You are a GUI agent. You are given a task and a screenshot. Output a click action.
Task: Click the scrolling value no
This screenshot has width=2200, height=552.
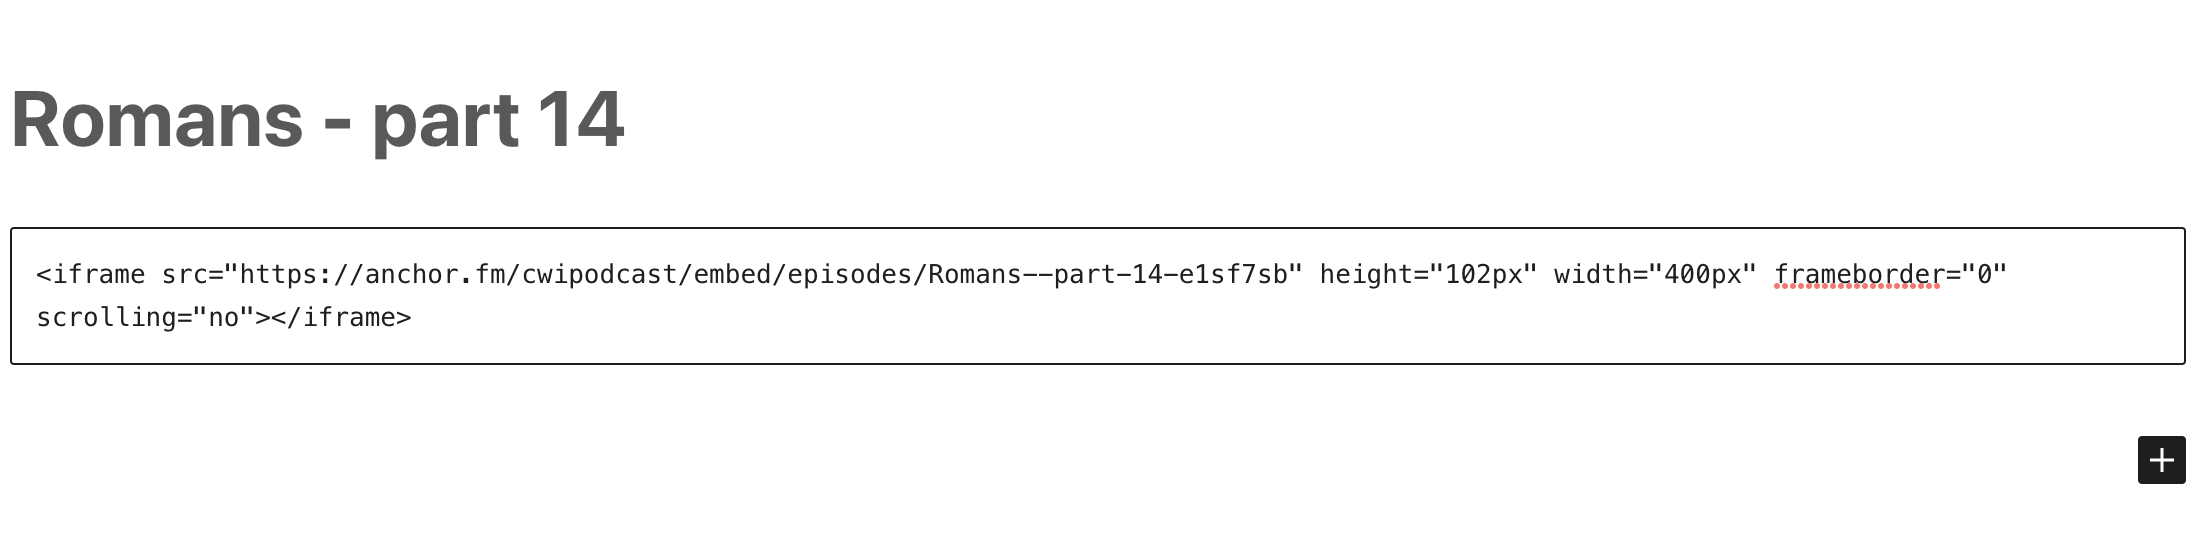(x=224, y=318)
